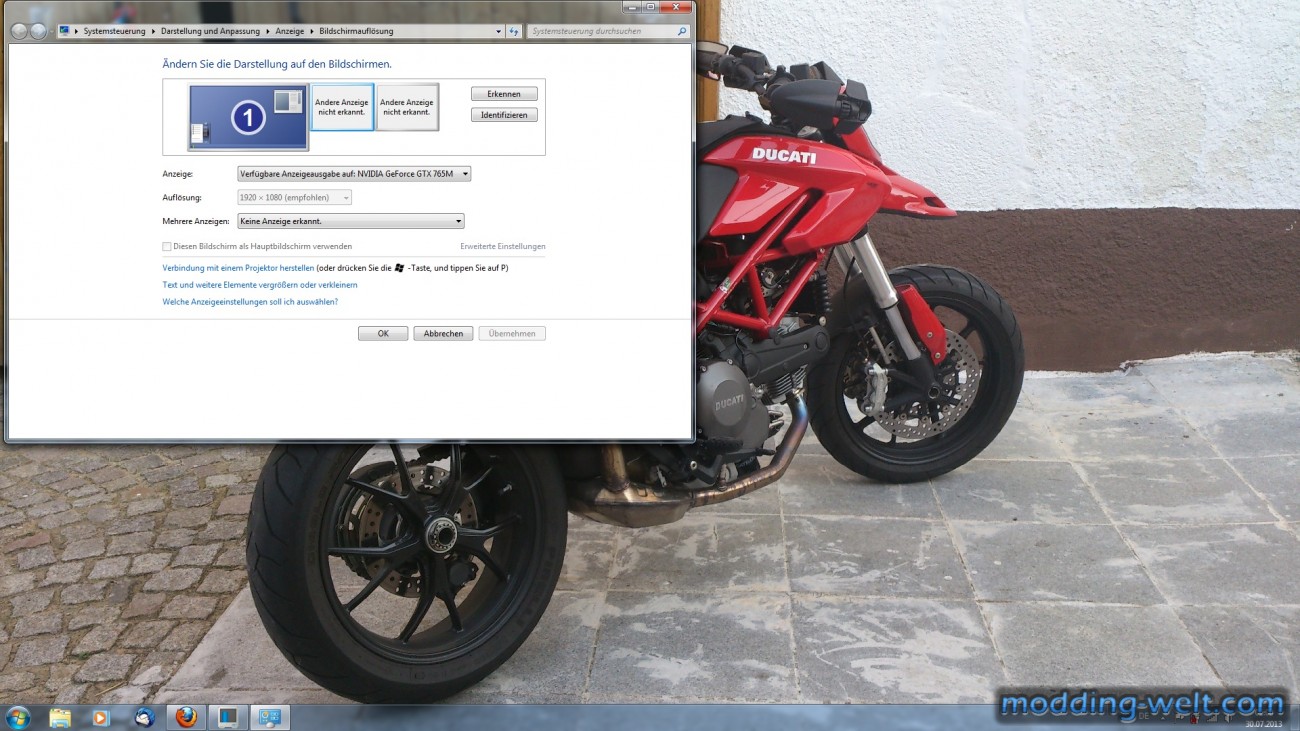The image size is (1300, 731).
Task: Click the 'Ändern Sie die Darstellung' heading
Action: coord(277,64)
